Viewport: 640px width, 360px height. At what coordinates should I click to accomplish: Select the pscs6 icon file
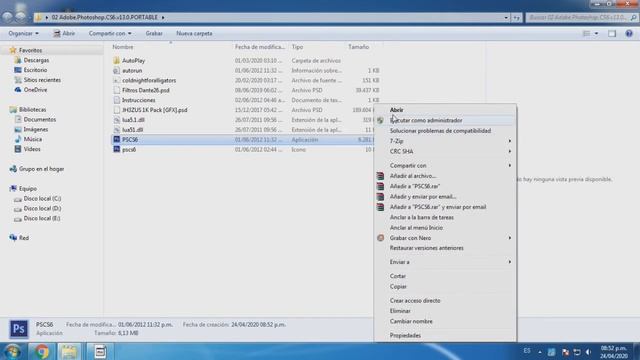(129, 150)
